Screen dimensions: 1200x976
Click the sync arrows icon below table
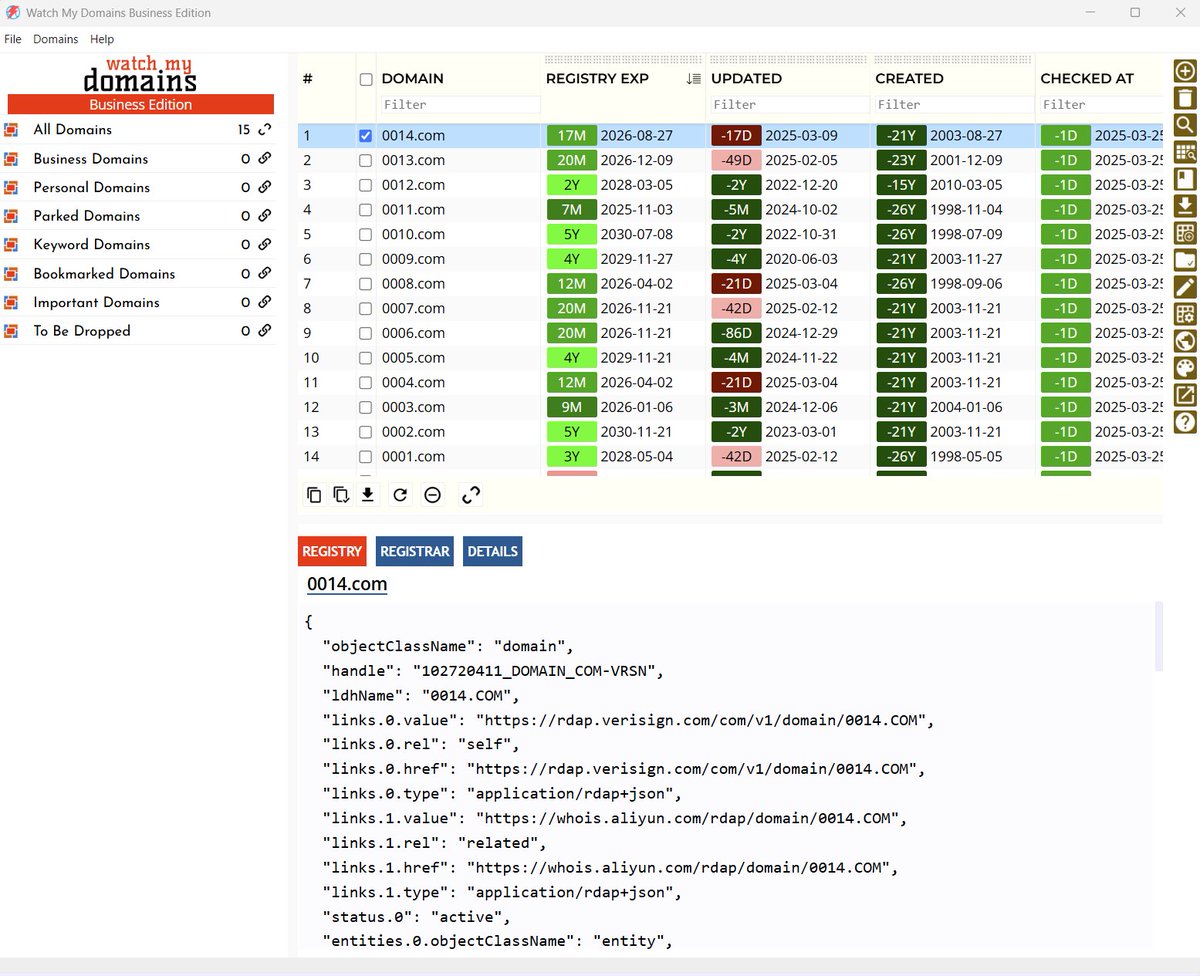[x=471, y=494]
